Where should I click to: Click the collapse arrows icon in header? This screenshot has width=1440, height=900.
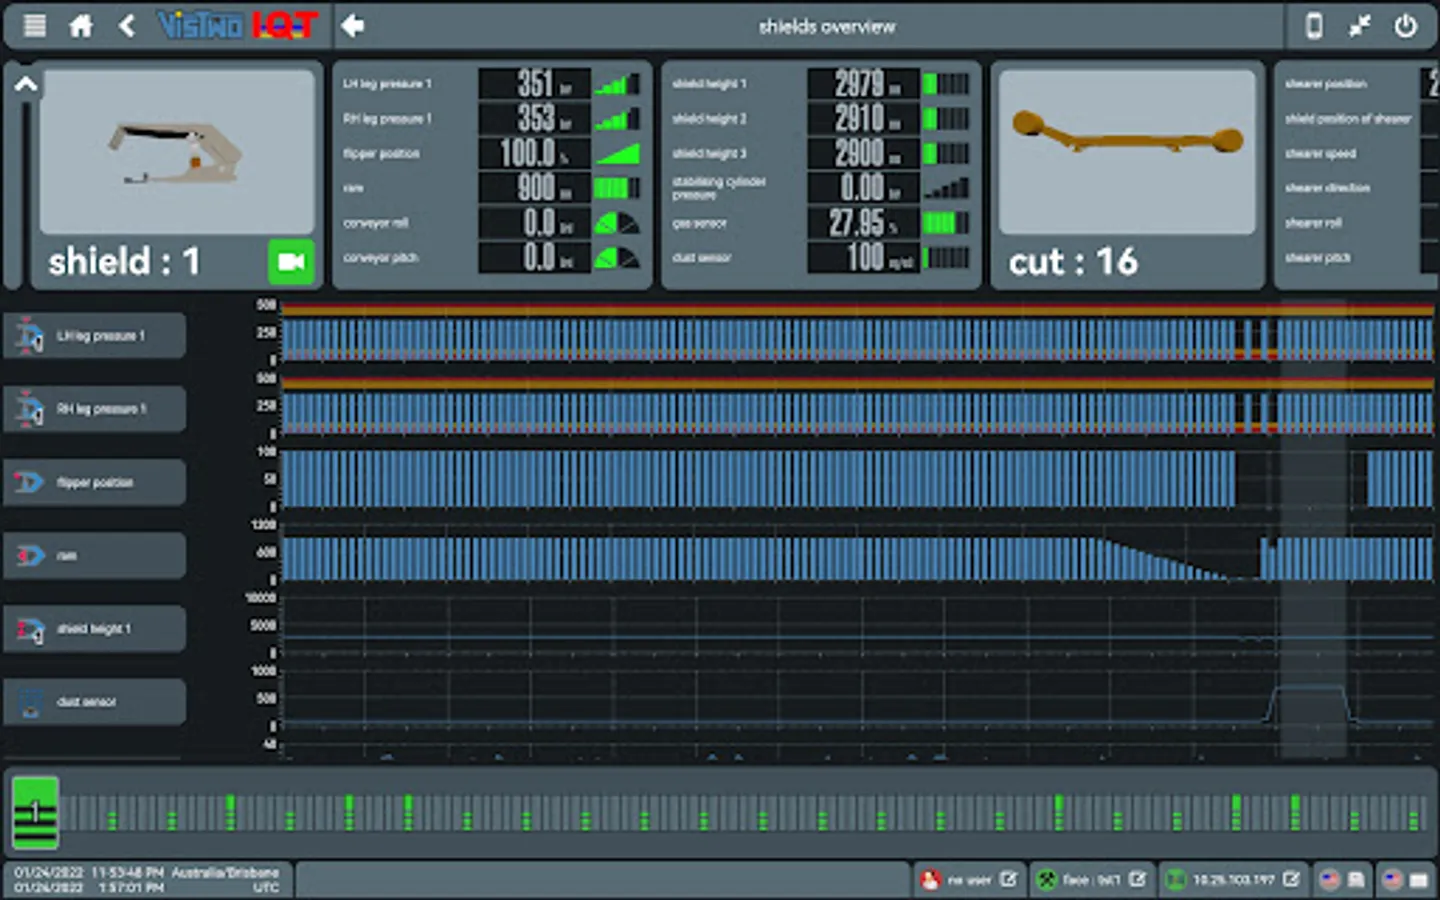click(x=1359, y=26)
